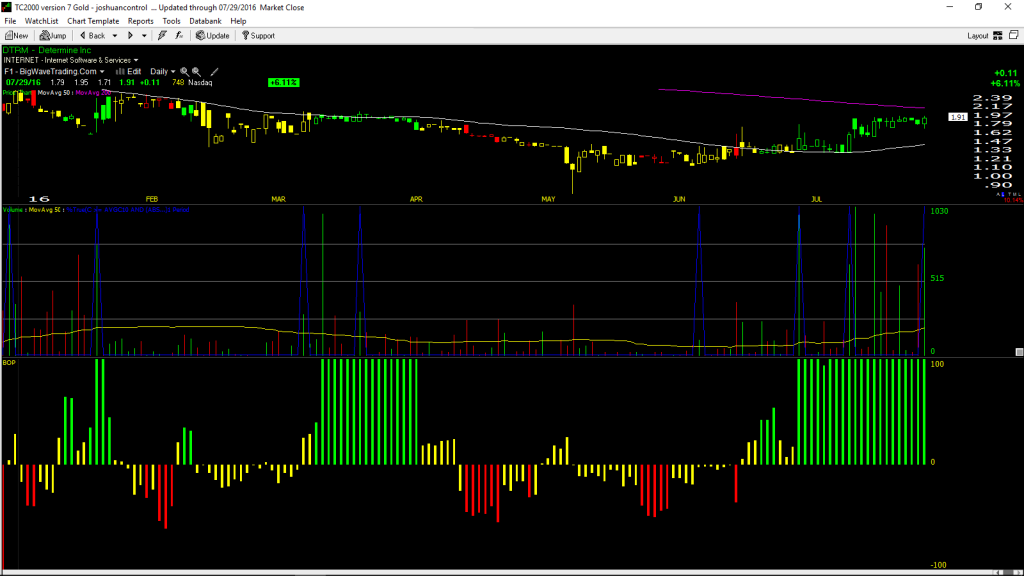Click the Forward arrow in the toolbar
Viewport: 1024px width, 576px height.
pyautogui.click(x=130, y=36)
